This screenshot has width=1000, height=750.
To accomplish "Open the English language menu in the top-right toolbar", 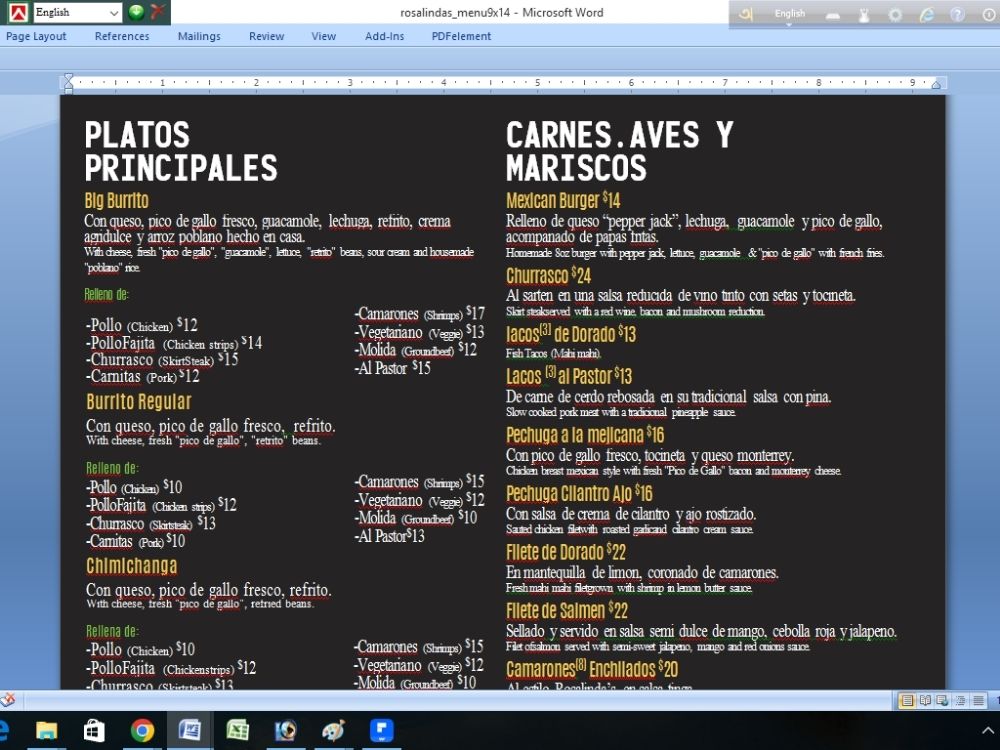I will coord(790,13).
